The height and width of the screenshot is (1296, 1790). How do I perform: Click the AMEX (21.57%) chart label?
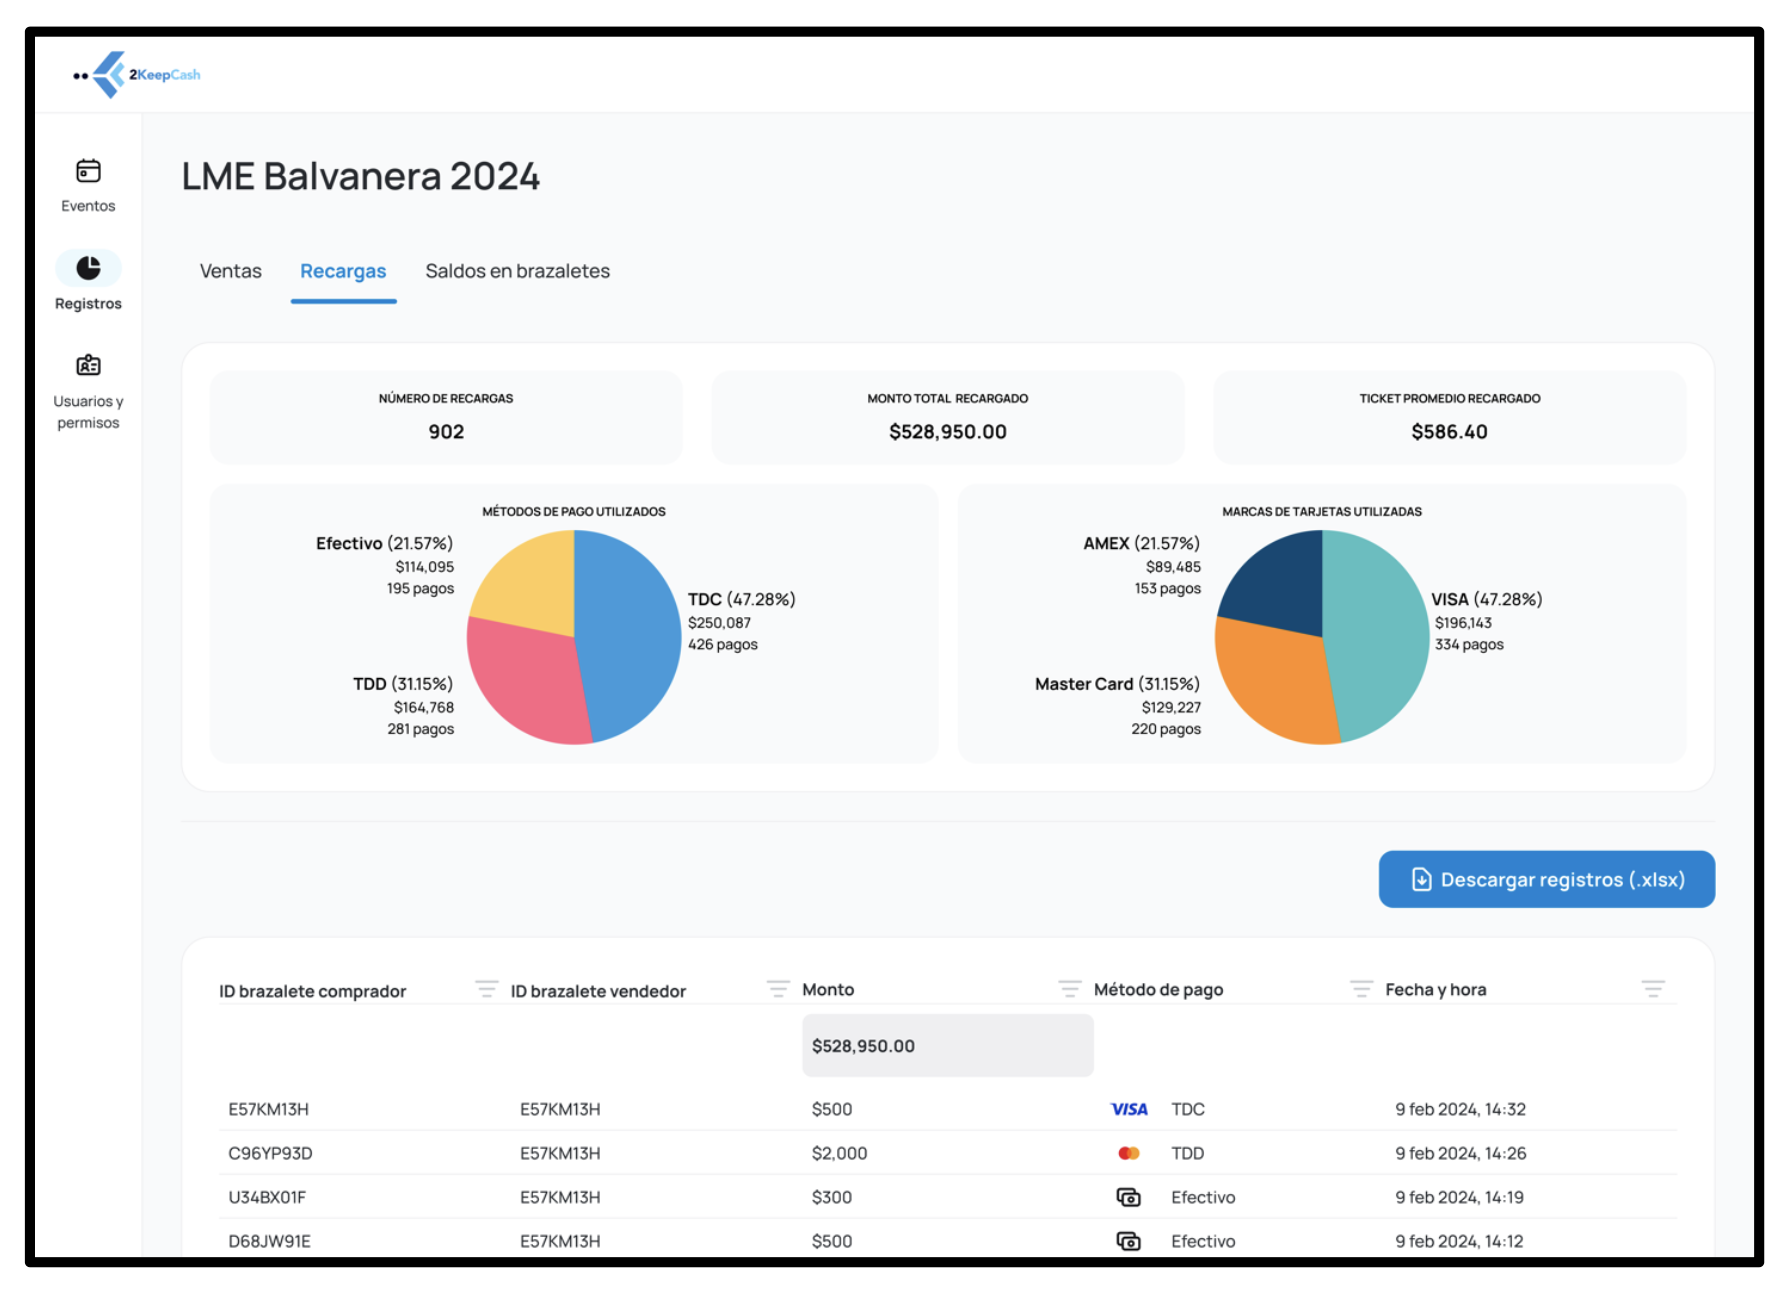(x=1142, y=543)
